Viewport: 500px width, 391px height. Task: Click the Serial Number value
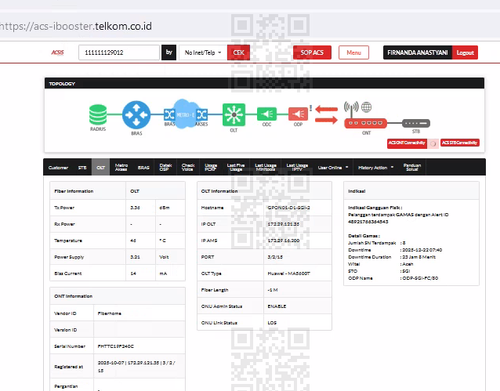[x=115, y=346]
